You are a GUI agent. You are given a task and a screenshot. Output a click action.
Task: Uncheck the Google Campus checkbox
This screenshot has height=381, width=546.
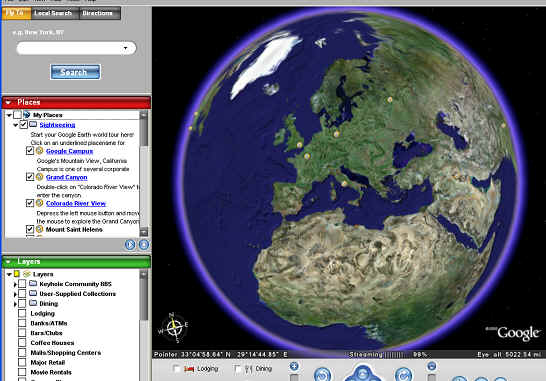(x=30, y=151)
